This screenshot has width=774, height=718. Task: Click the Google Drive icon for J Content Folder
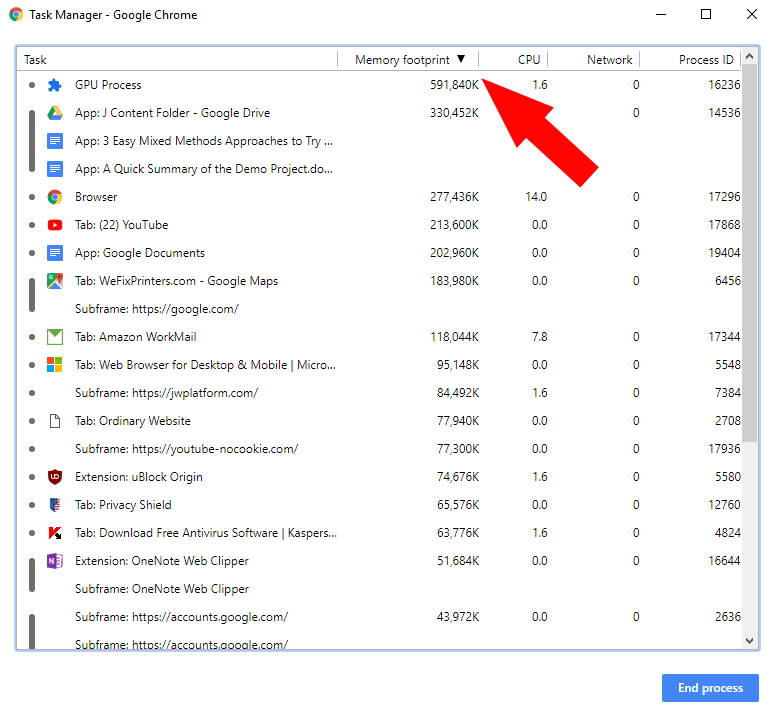[x=54, y=113]
